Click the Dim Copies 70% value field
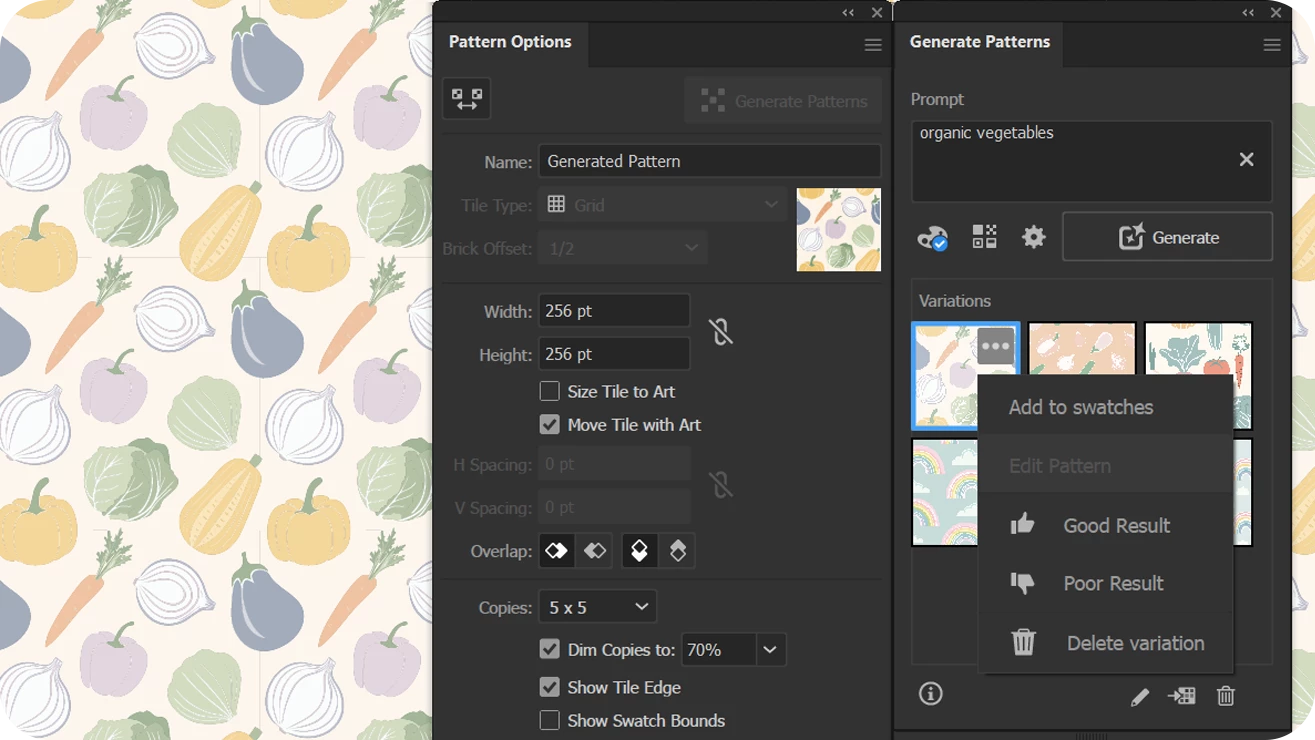The width and height of the screenshot is (1315, 740). tap(719, 650)
